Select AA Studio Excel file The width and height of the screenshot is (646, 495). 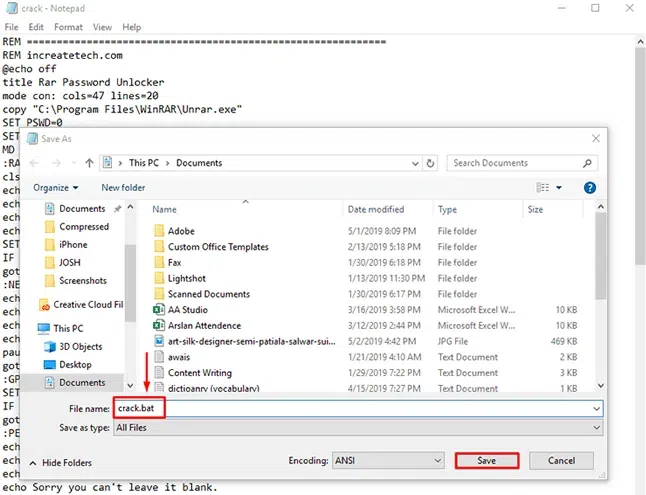(x=180, y=310)
